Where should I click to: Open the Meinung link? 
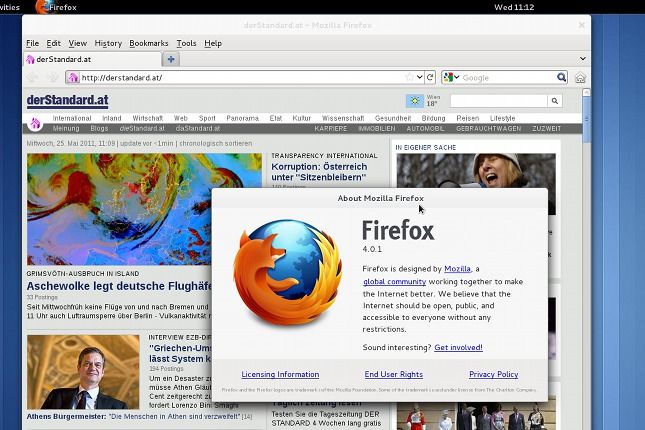tap(66, 128)
